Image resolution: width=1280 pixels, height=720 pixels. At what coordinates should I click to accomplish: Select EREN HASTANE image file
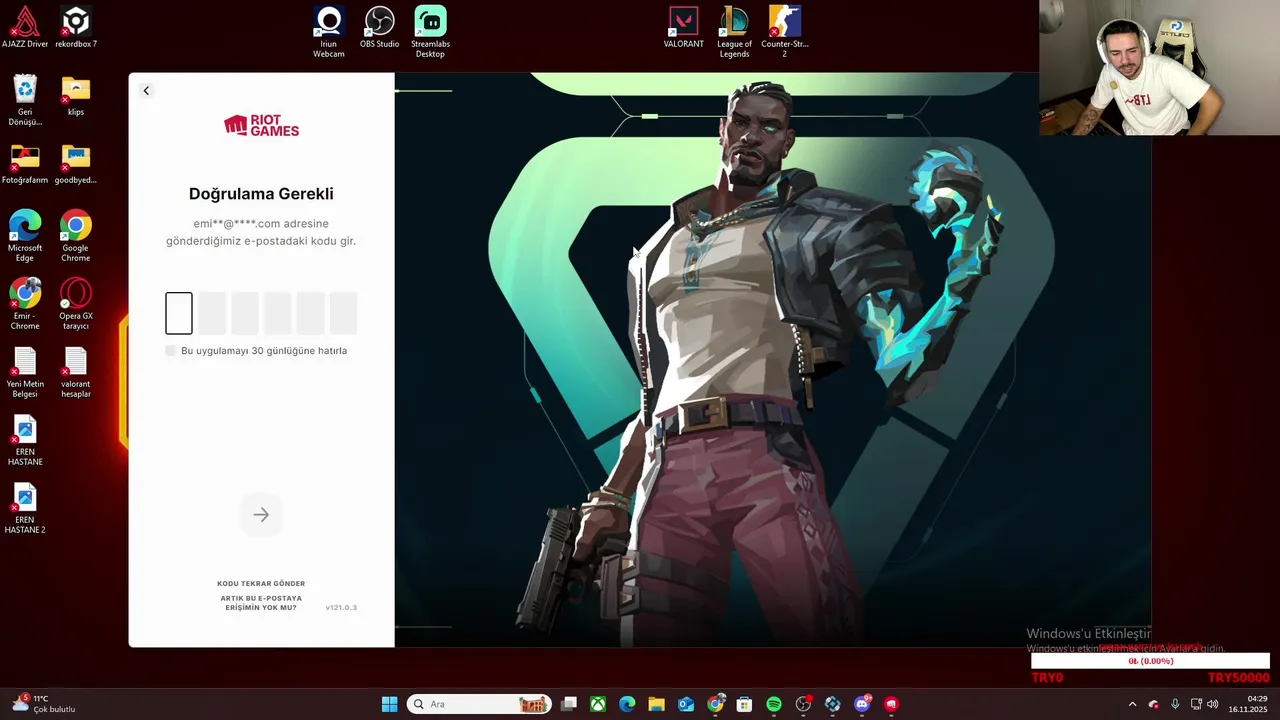[x=25, y=440]
